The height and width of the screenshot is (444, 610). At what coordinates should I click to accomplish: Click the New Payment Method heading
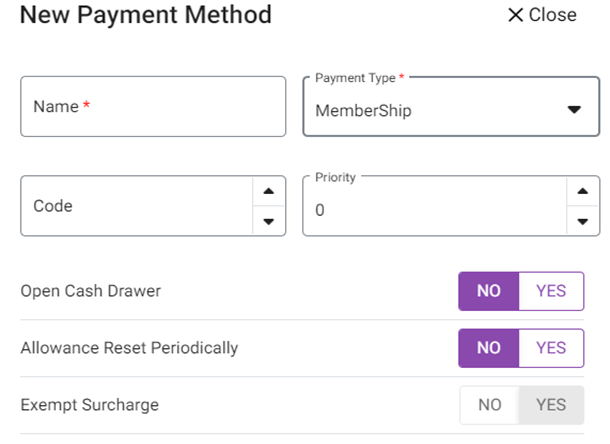click(145, 15)
